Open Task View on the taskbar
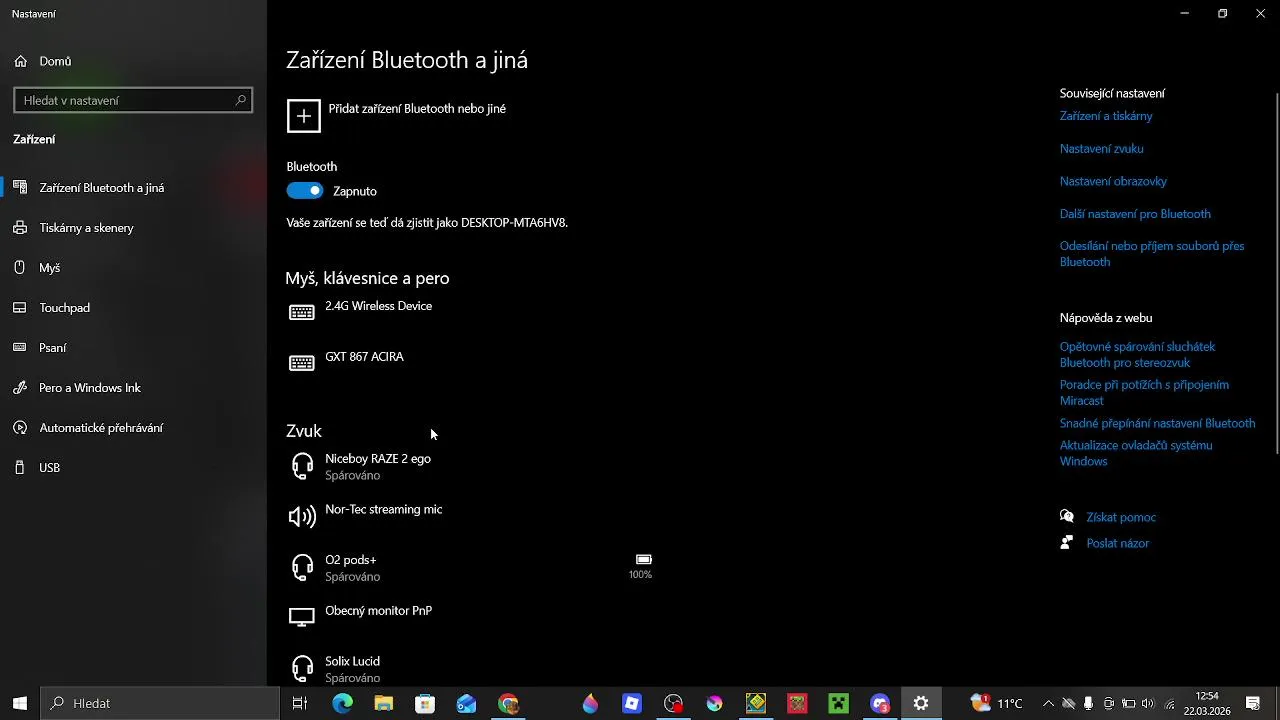1280x720 pixels. coord(300,704)
